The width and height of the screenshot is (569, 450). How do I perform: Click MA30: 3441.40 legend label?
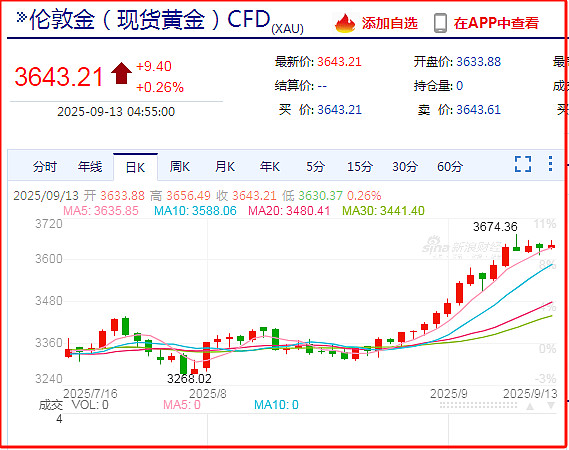(383, 211)
